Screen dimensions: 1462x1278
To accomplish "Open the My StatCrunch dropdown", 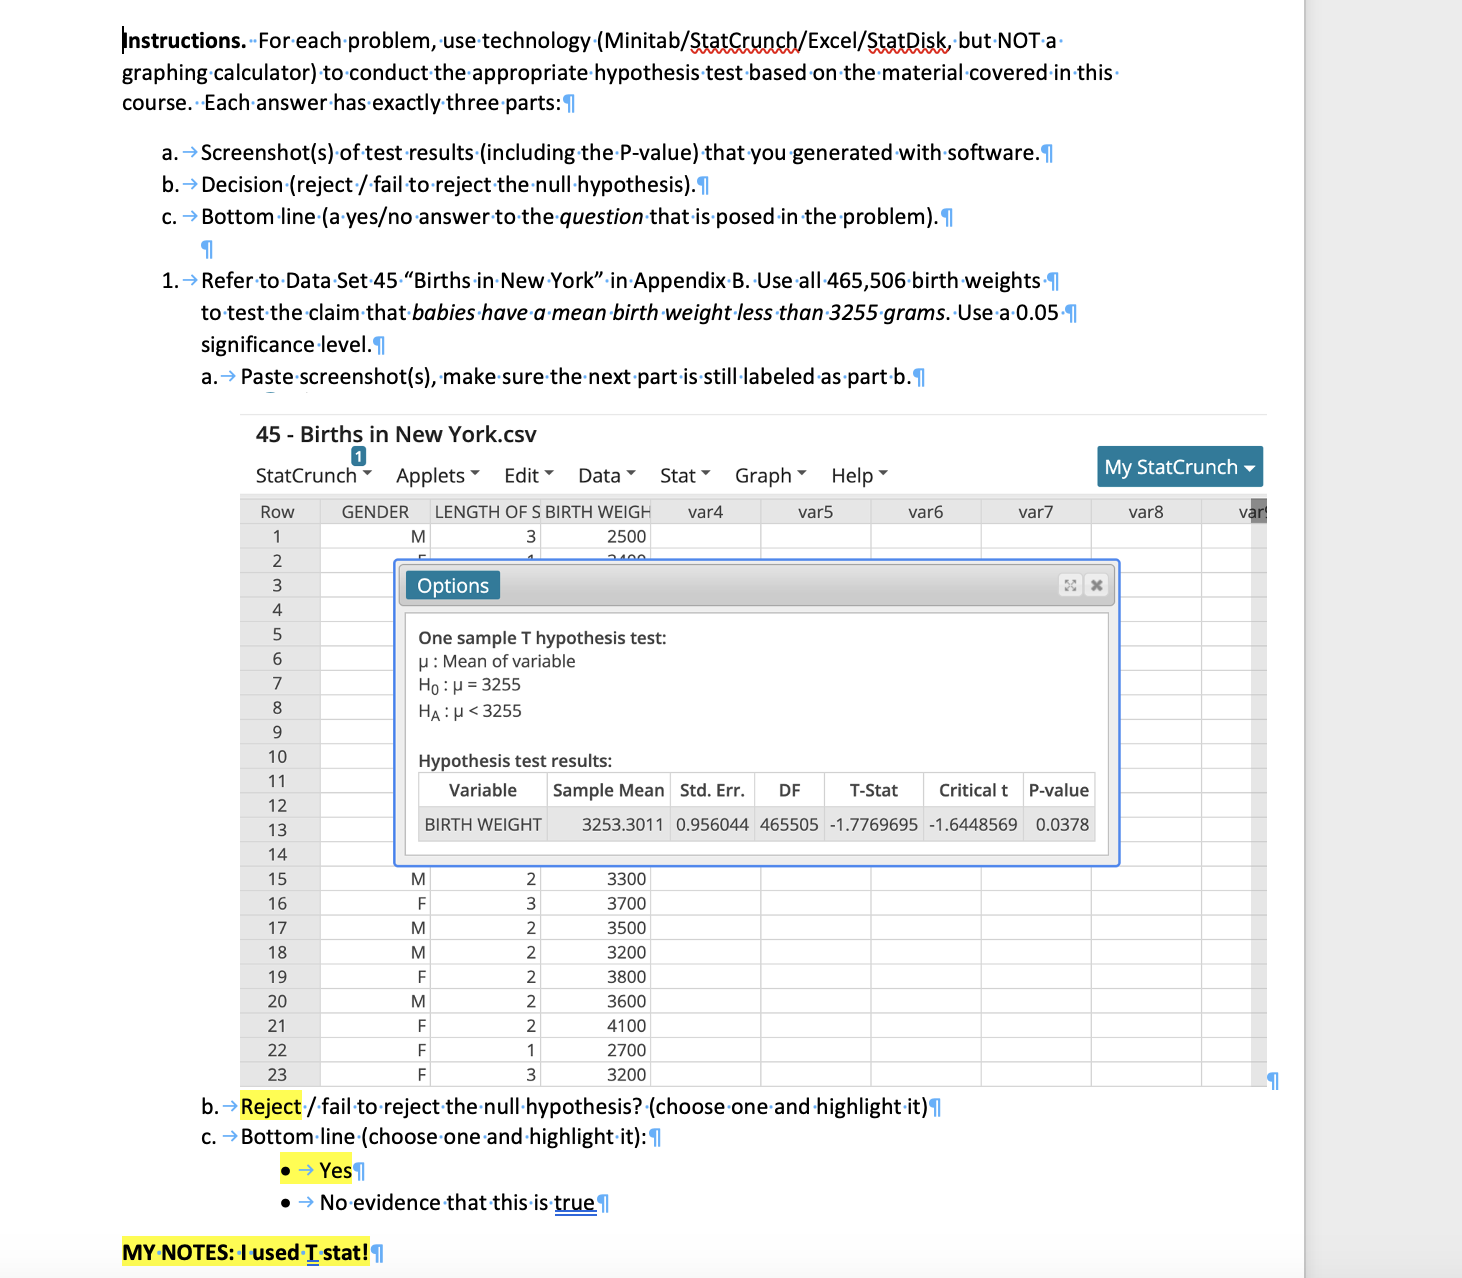I will point(1179,466).
